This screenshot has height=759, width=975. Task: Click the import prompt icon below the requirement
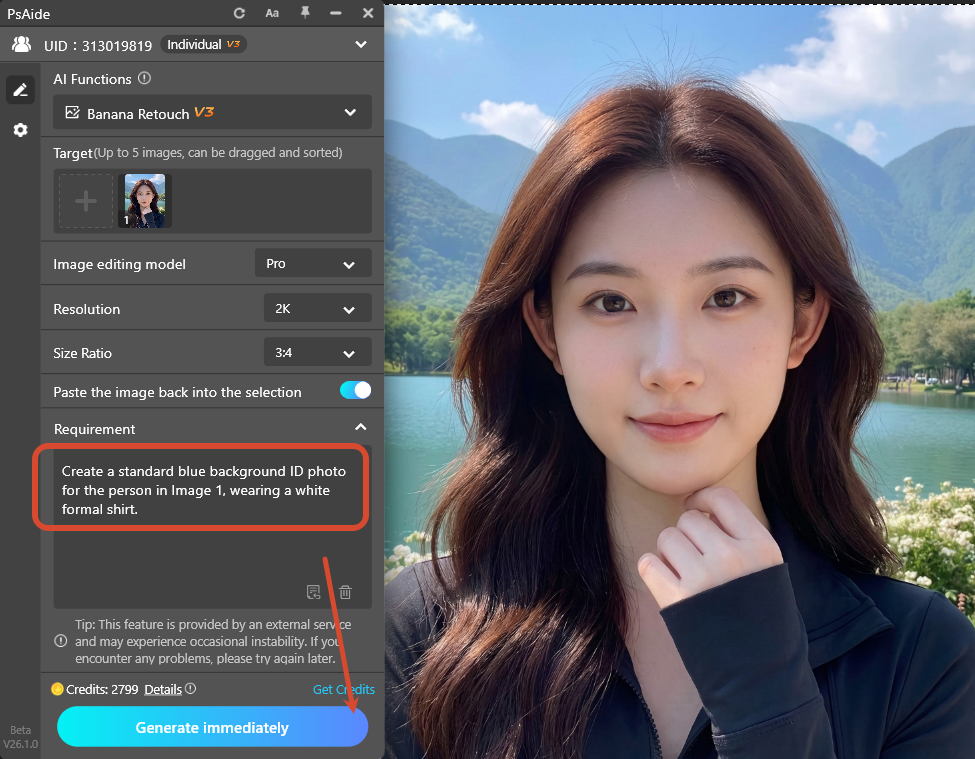point(313,592)
